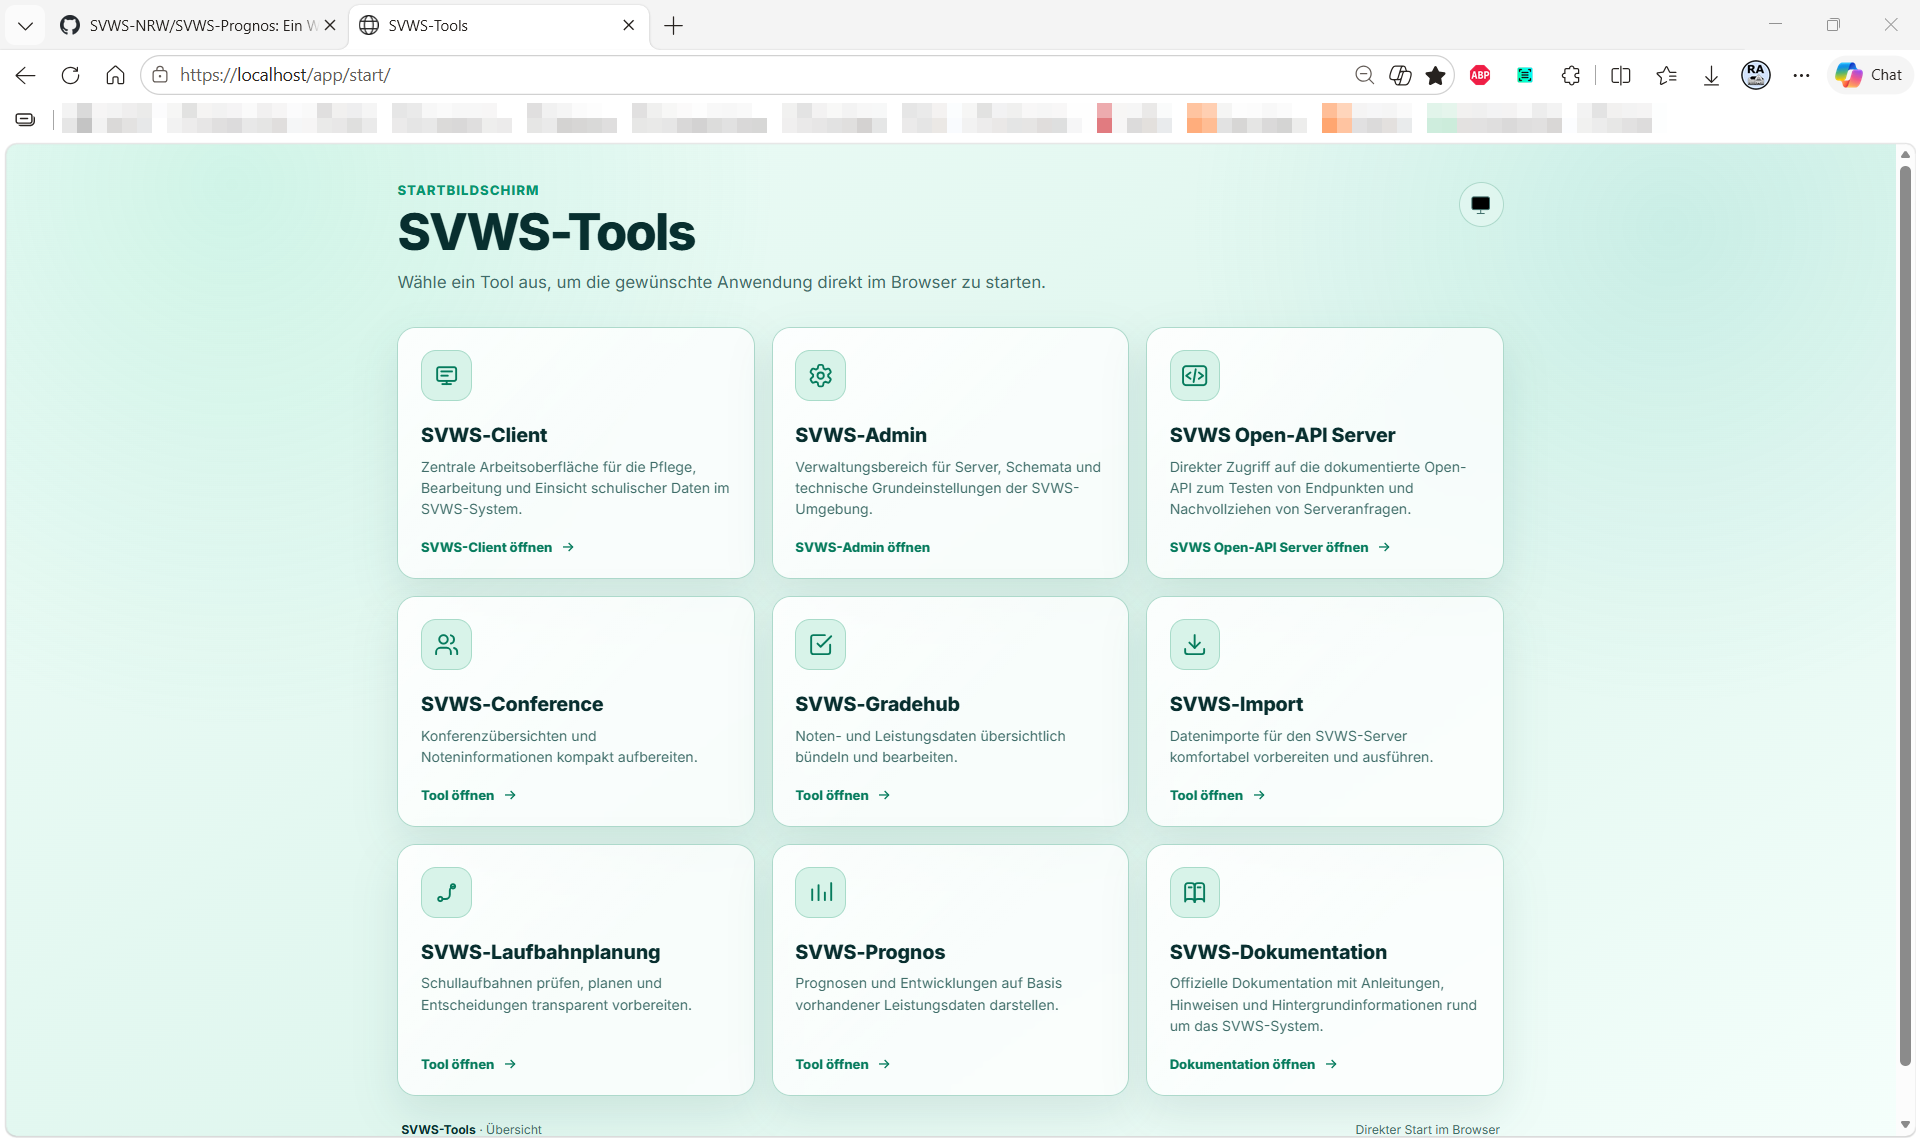Go back to the previous page

click(25, 75)
